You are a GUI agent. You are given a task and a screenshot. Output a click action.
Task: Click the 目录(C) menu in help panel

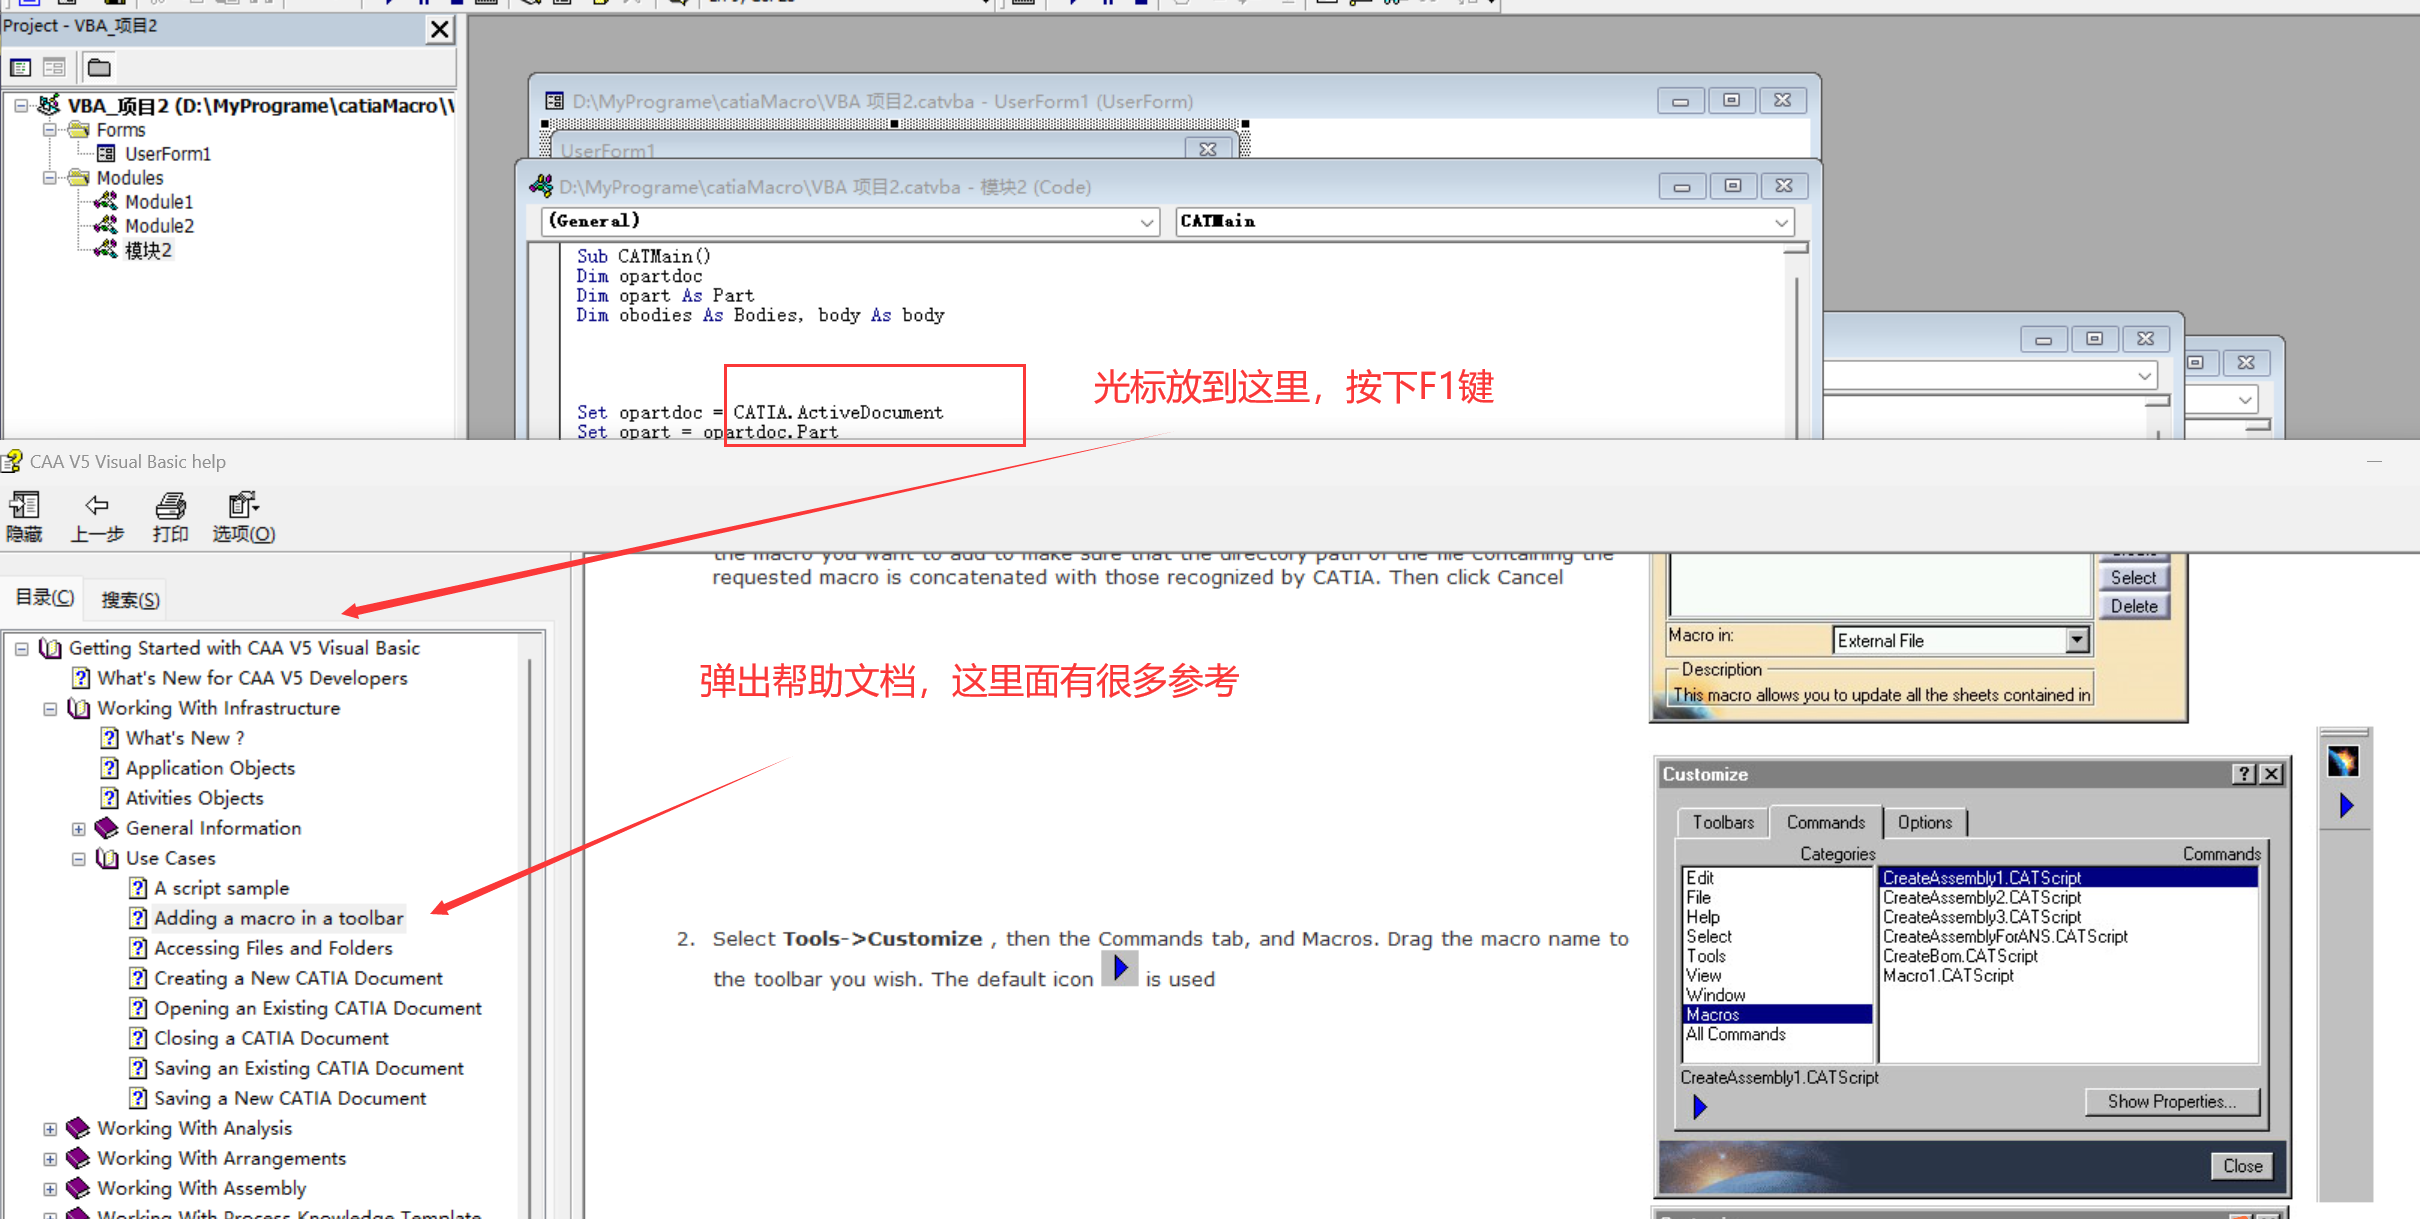(47, 599)
